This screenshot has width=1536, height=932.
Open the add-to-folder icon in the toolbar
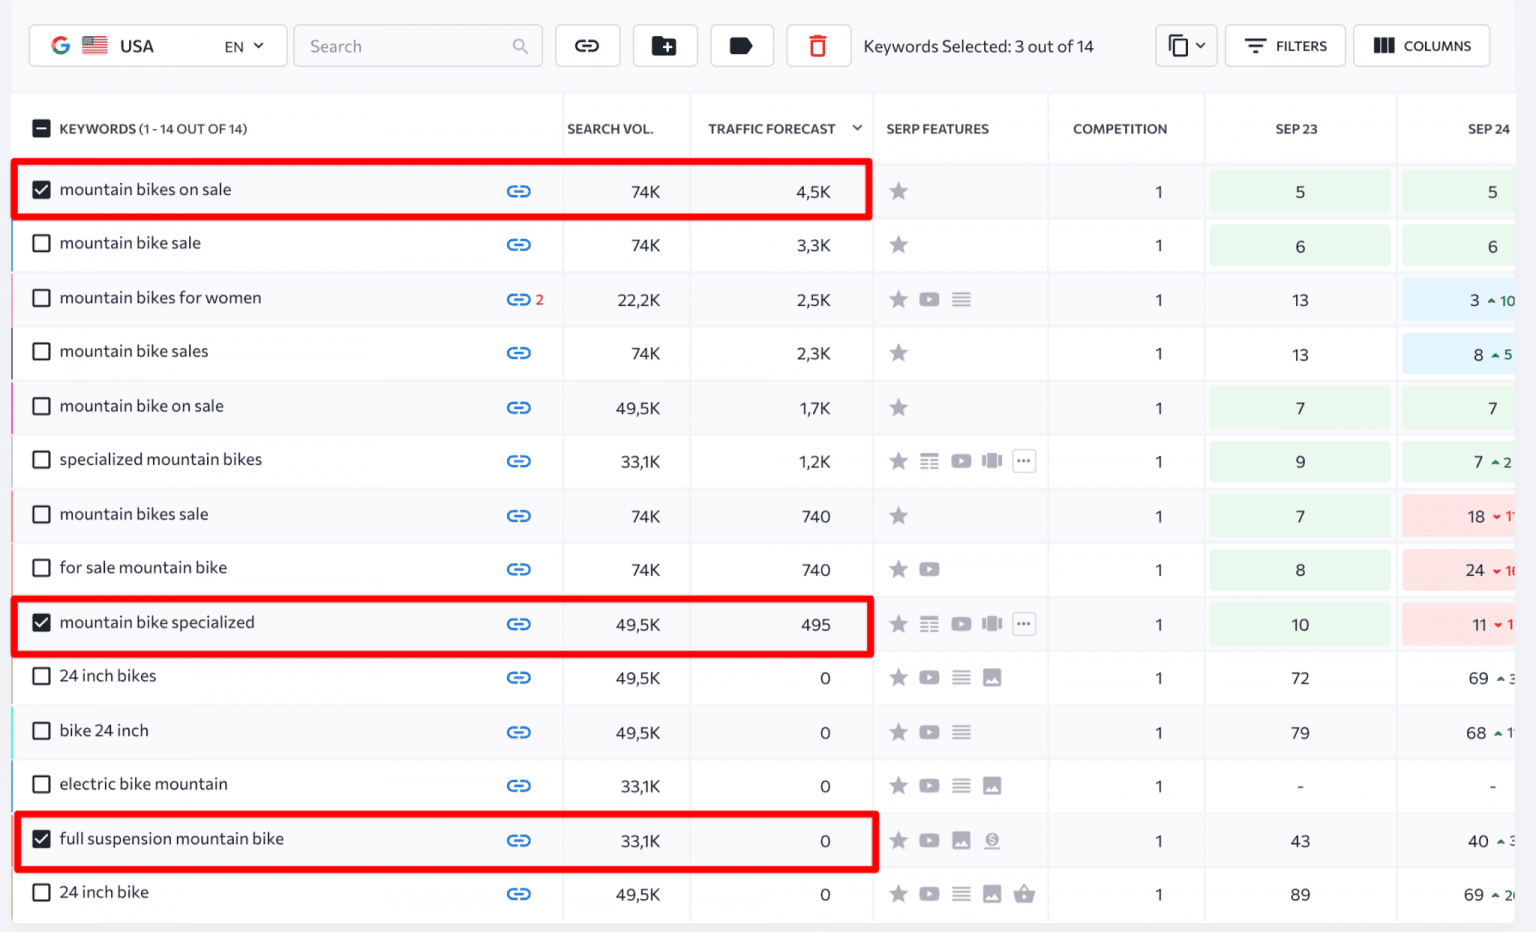pos(665,45)
